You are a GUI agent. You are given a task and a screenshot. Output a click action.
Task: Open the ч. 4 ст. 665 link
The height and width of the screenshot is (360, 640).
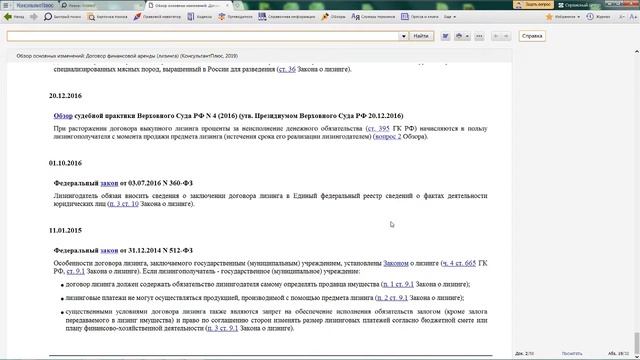(459, 263)
